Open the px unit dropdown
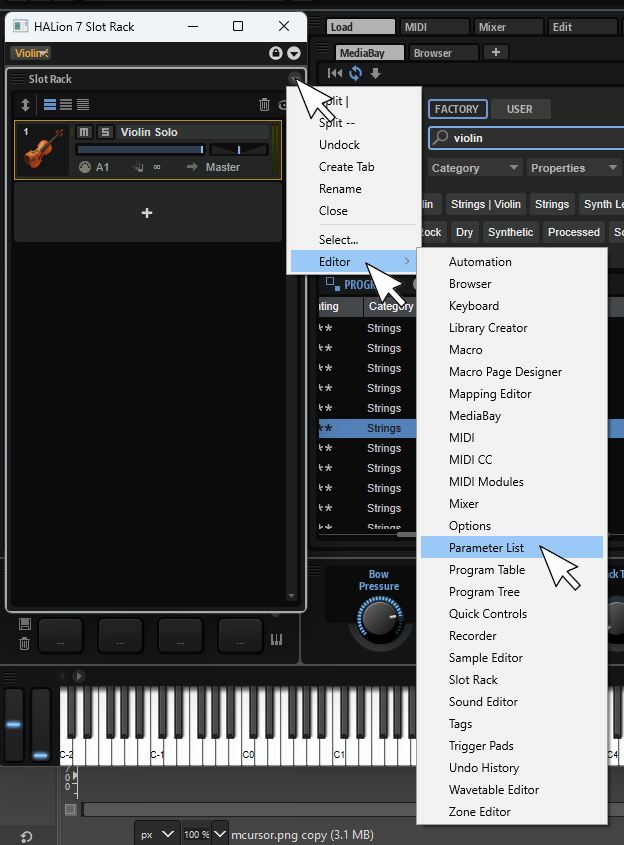The width and height of the screenshot is (624, 845). (156, 834)
